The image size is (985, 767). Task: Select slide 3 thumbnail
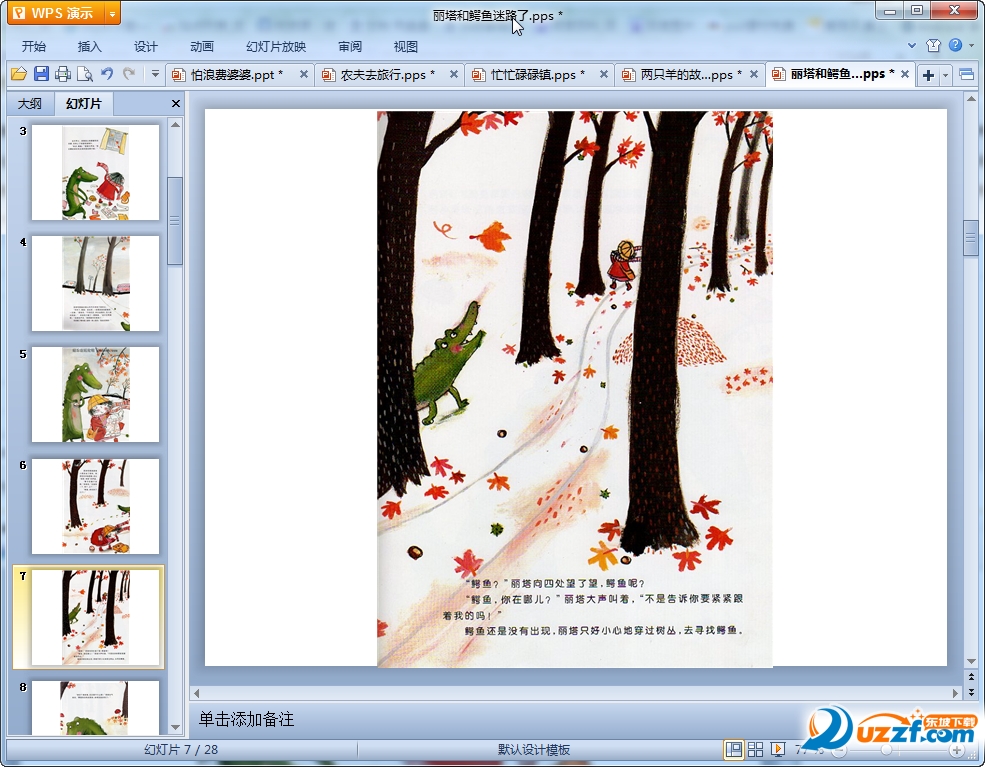pos(95,172)
